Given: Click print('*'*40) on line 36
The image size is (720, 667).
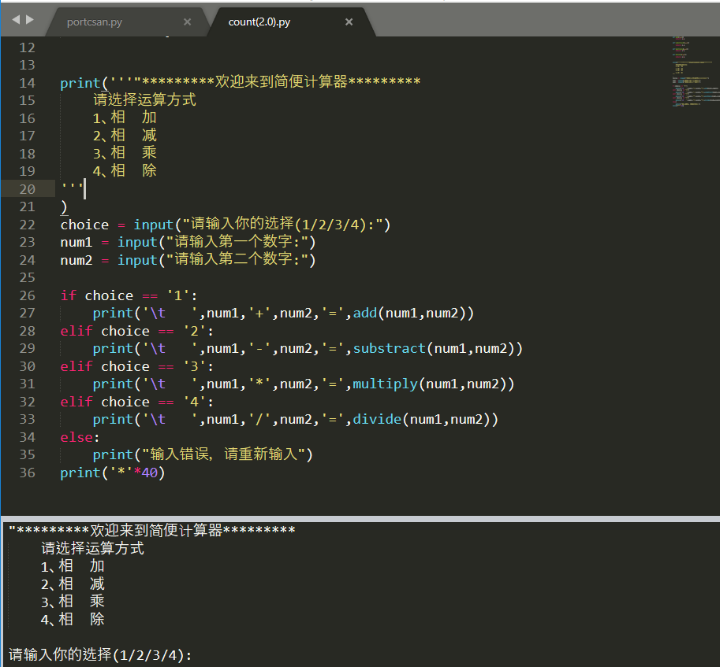Looking at the screenshot, I should (x=112, y=473).
